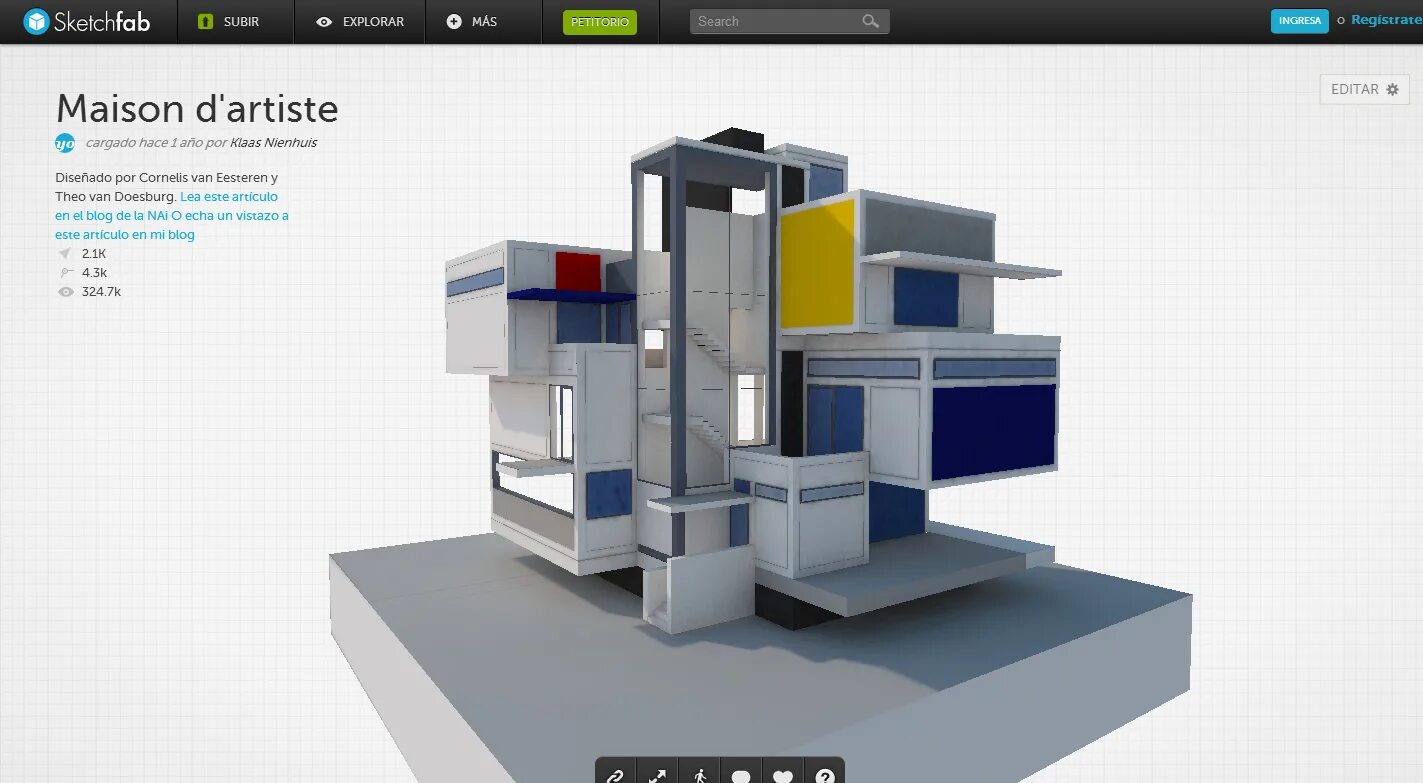Image resolution: width=1423 pixels, height=783 pixels.
Task: Open Klaas Nienhuis author profile link
Action: tap(273, 143)
